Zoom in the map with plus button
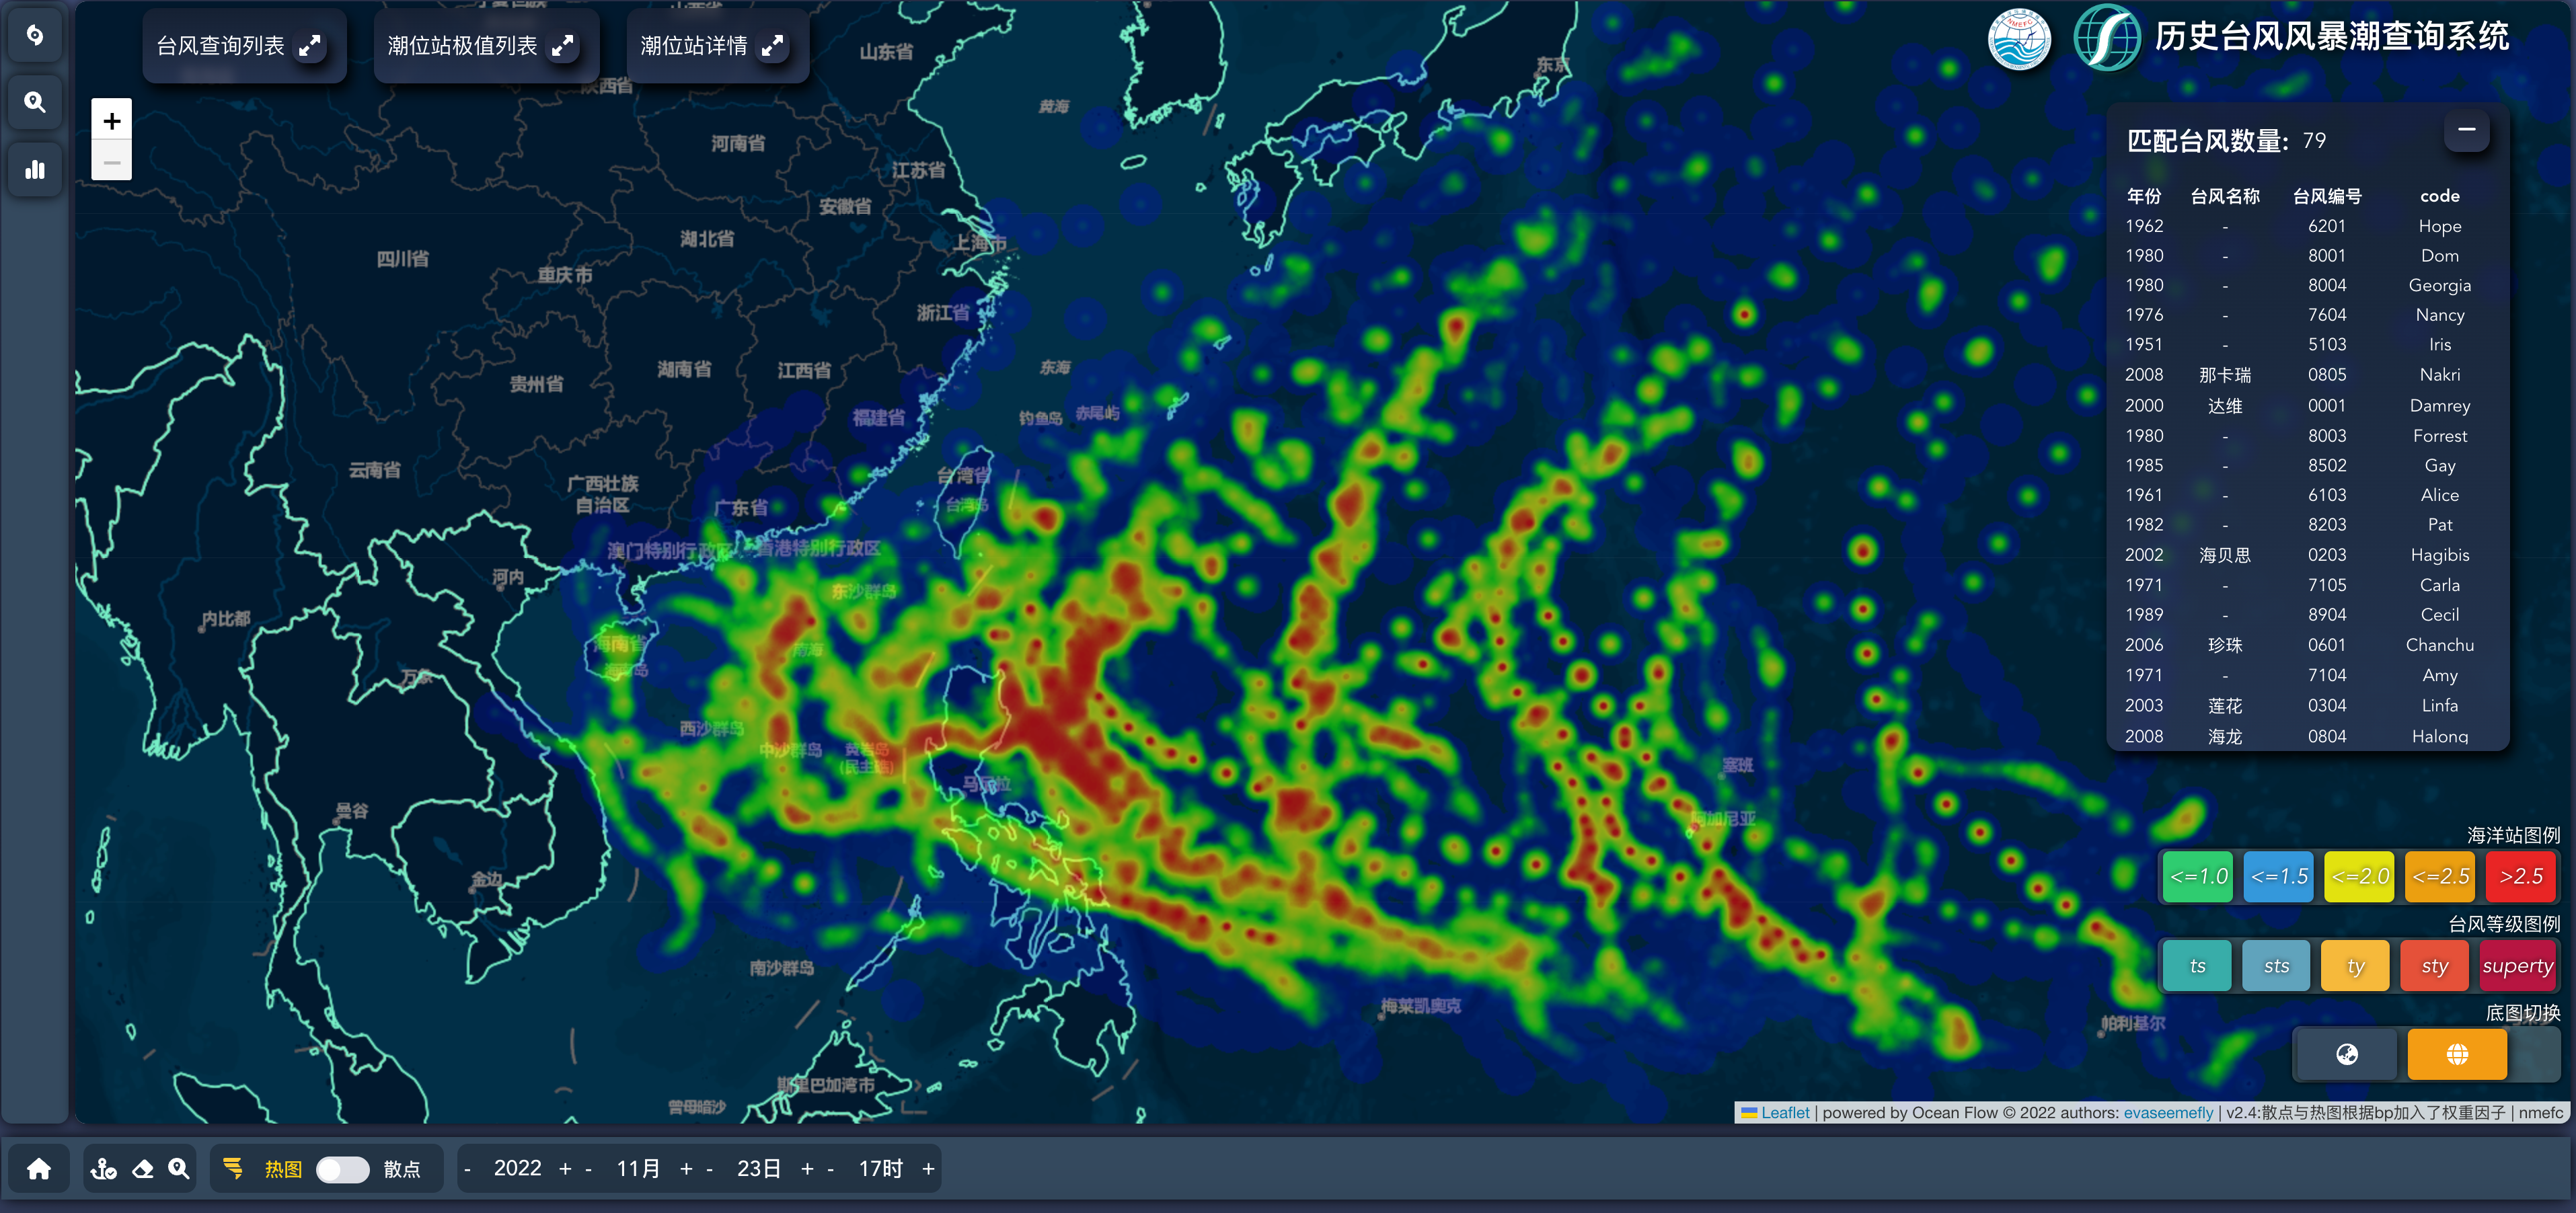 [x=111, y=121]
